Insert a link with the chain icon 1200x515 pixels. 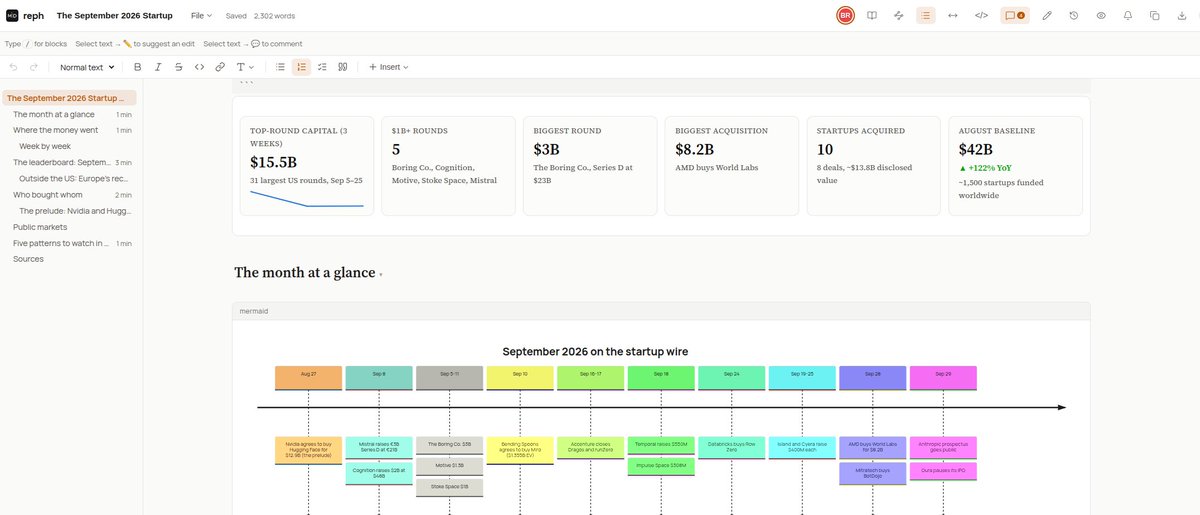[x=220, y=67]
